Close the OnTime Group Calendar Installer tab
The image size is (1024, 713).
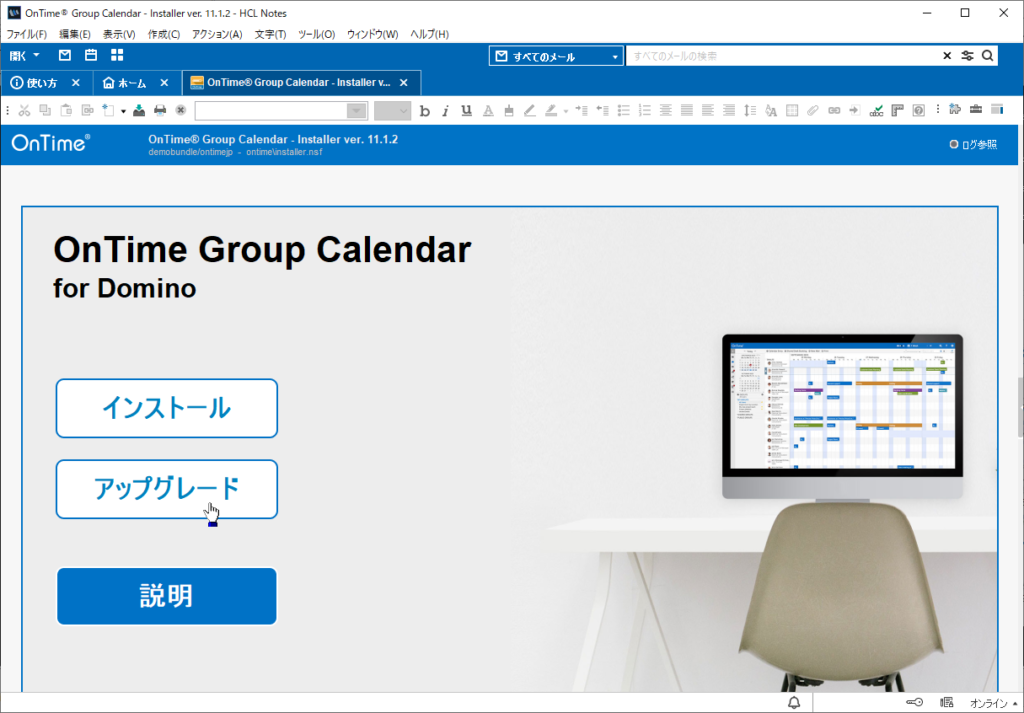pyautogui.click(x=404, y=83)
